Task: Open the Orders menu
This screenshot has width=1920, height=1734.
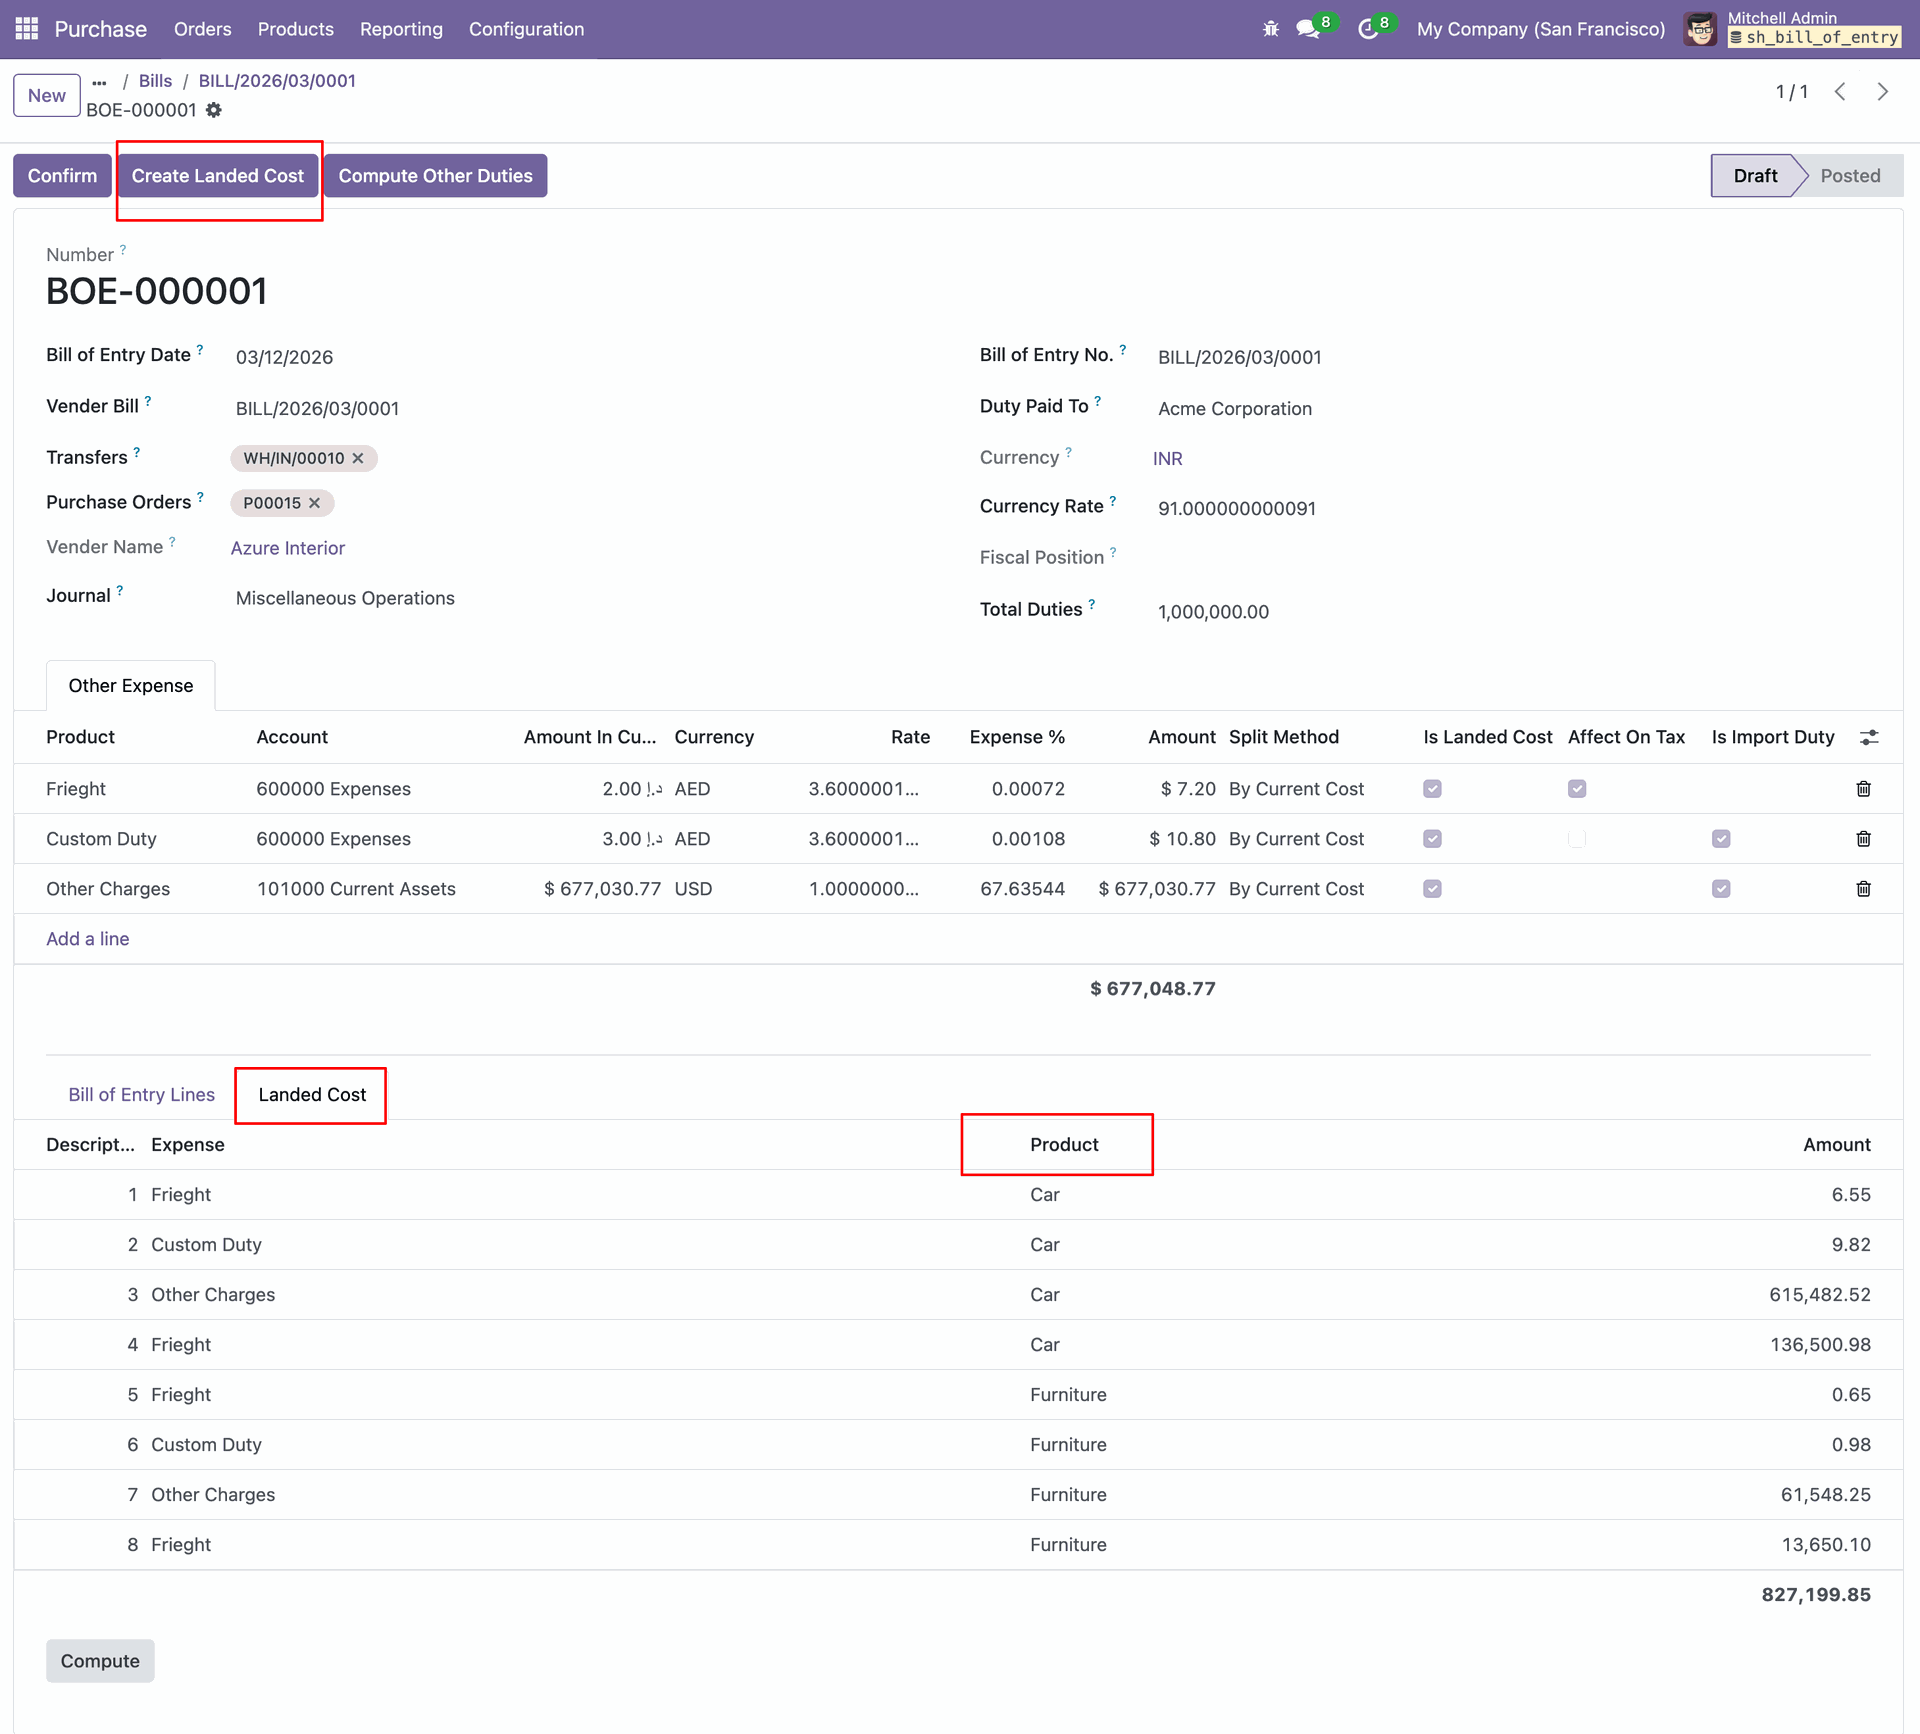Action: coord(202,29)
